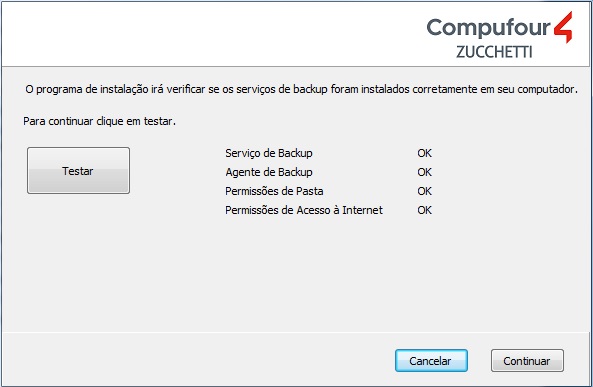Click the Cancelar button
This screenshot has height=387, width=593.
(x=431, y=361)
